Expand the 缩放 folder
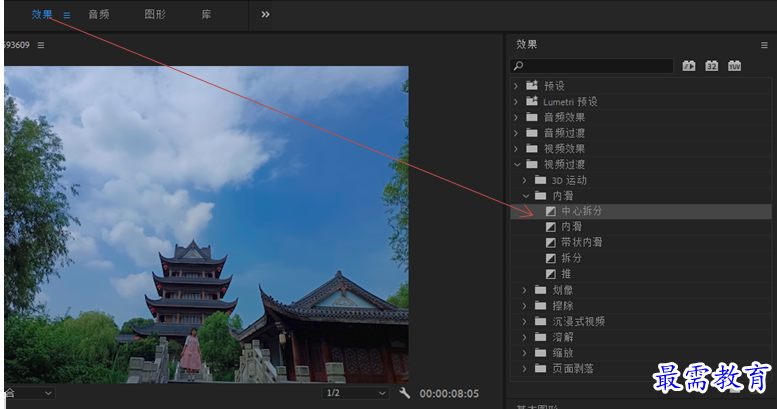 [525, 353]
